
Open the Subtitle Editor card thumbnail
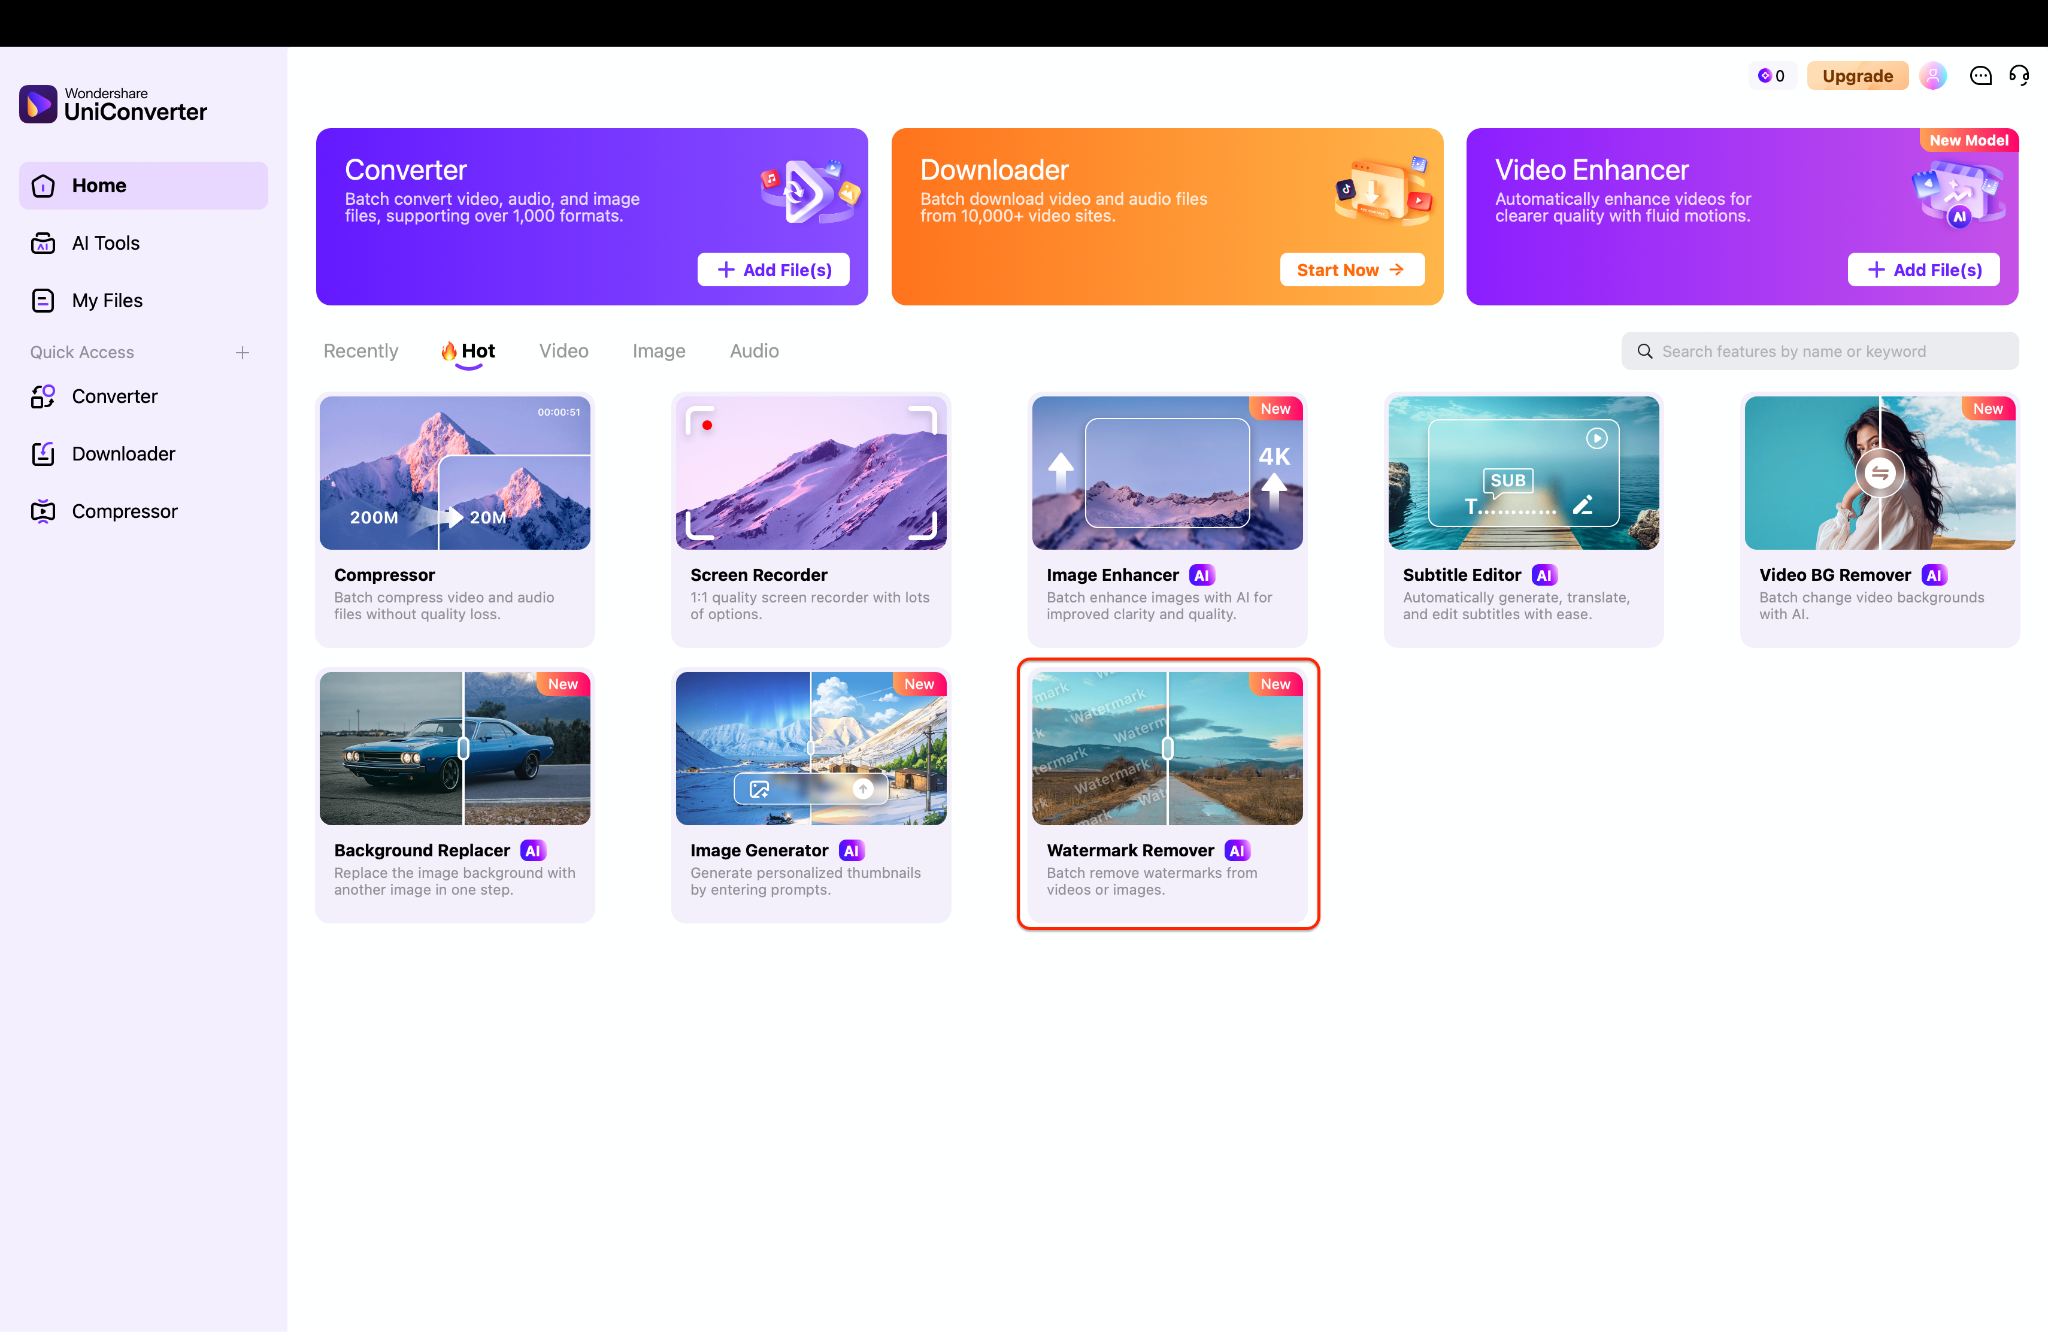(x=1524, y=473)
